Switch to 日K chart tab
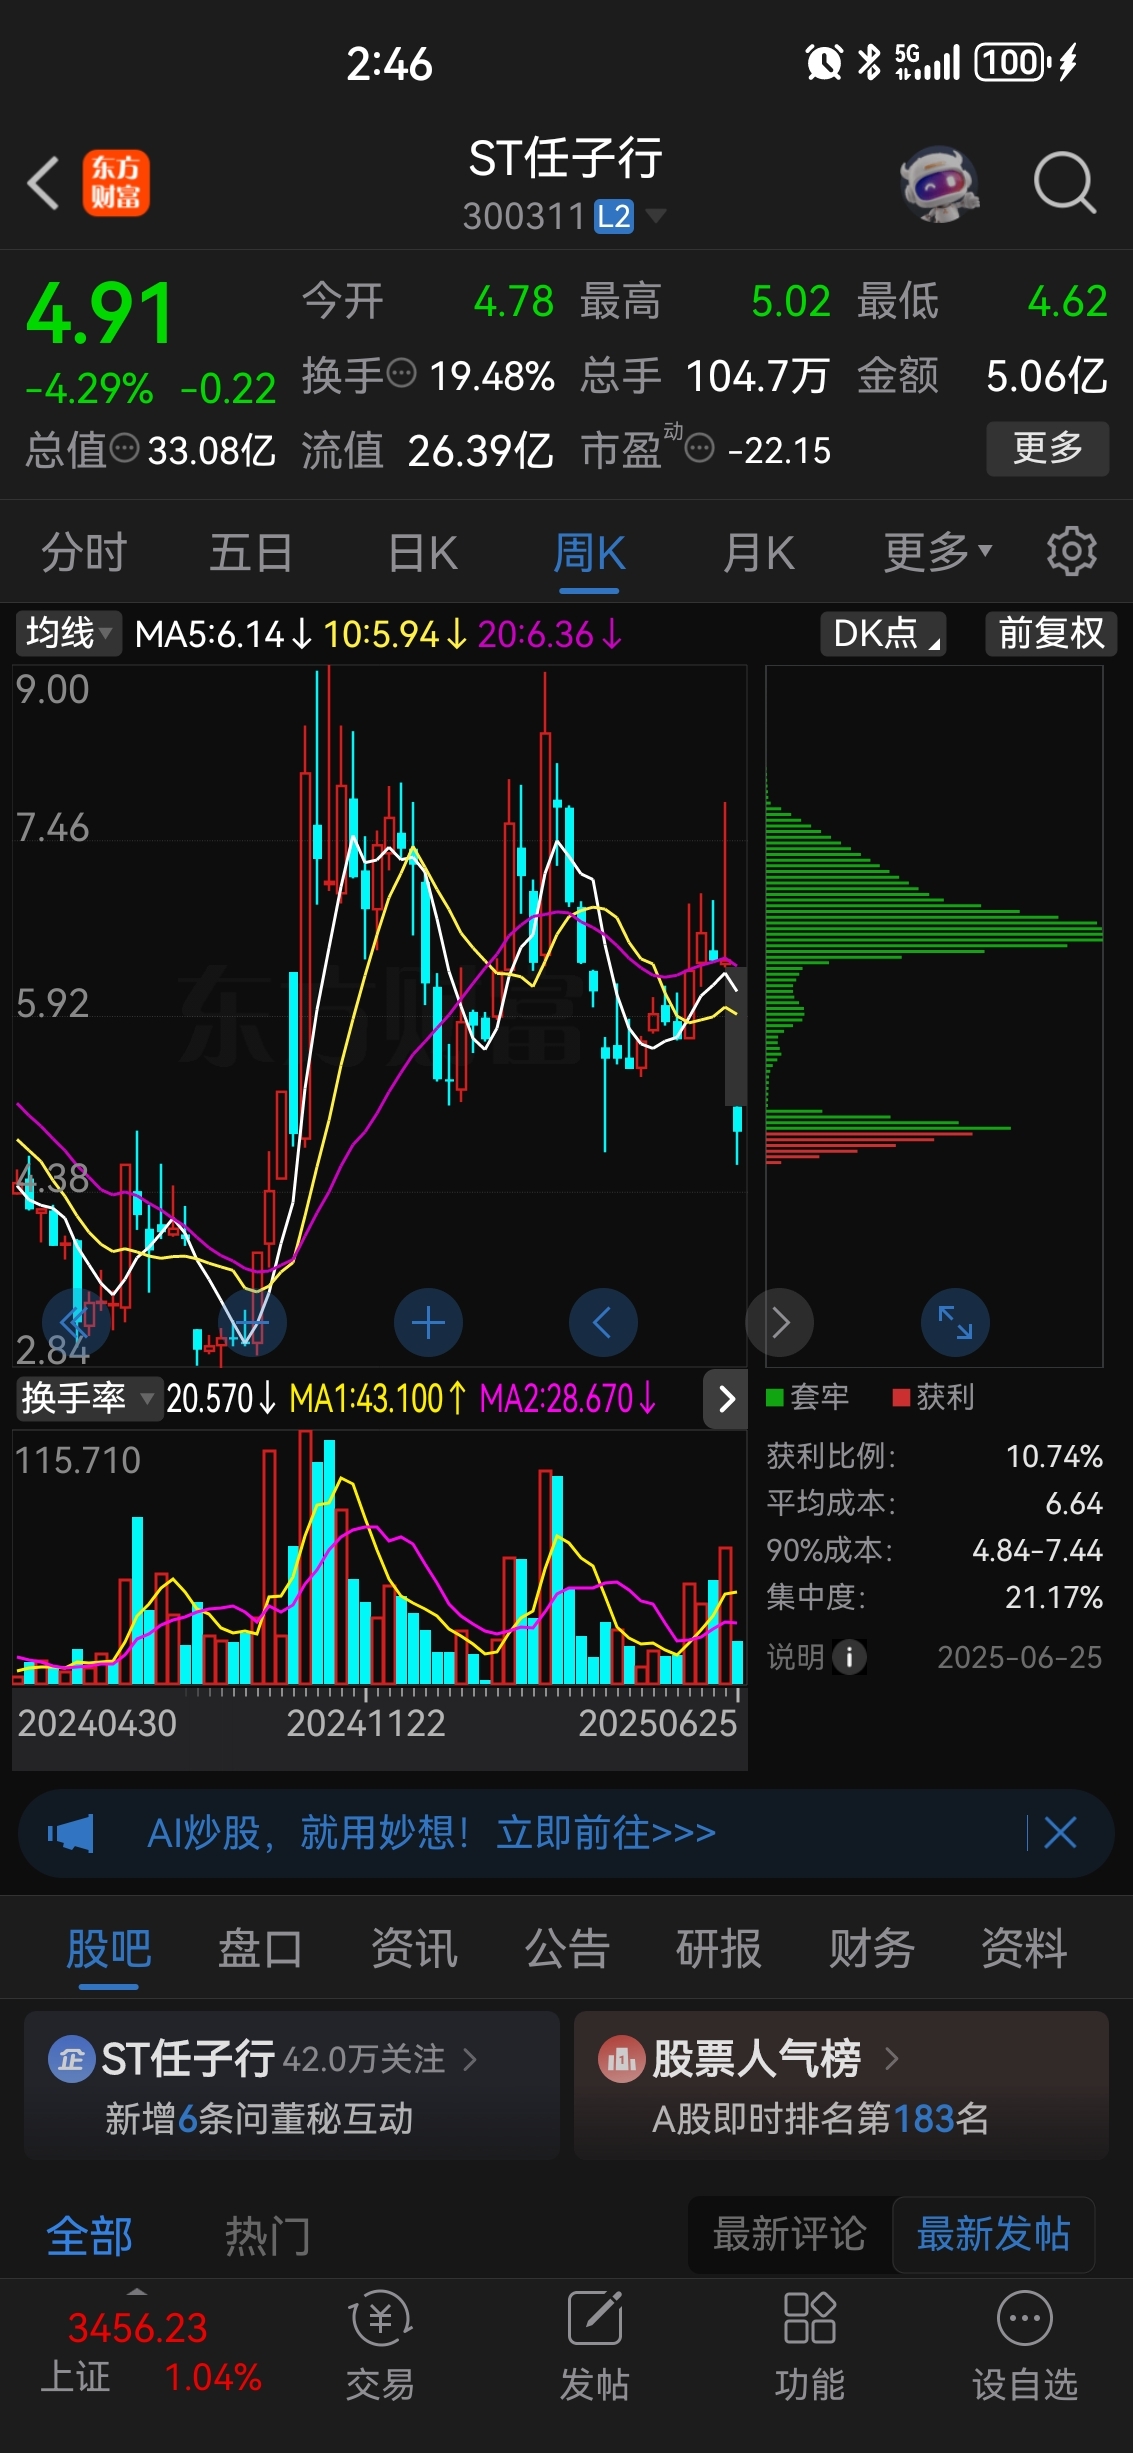Viewport: 1133px width, 2453px height. click(423, 552)
